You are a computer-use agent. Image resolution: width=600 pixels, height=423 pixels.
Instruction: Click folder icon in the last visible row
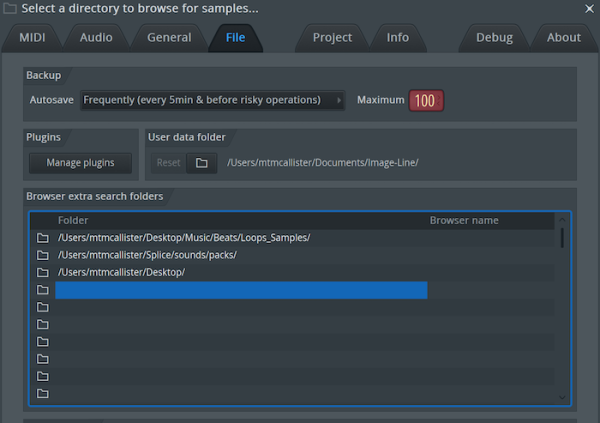[42, 393]
